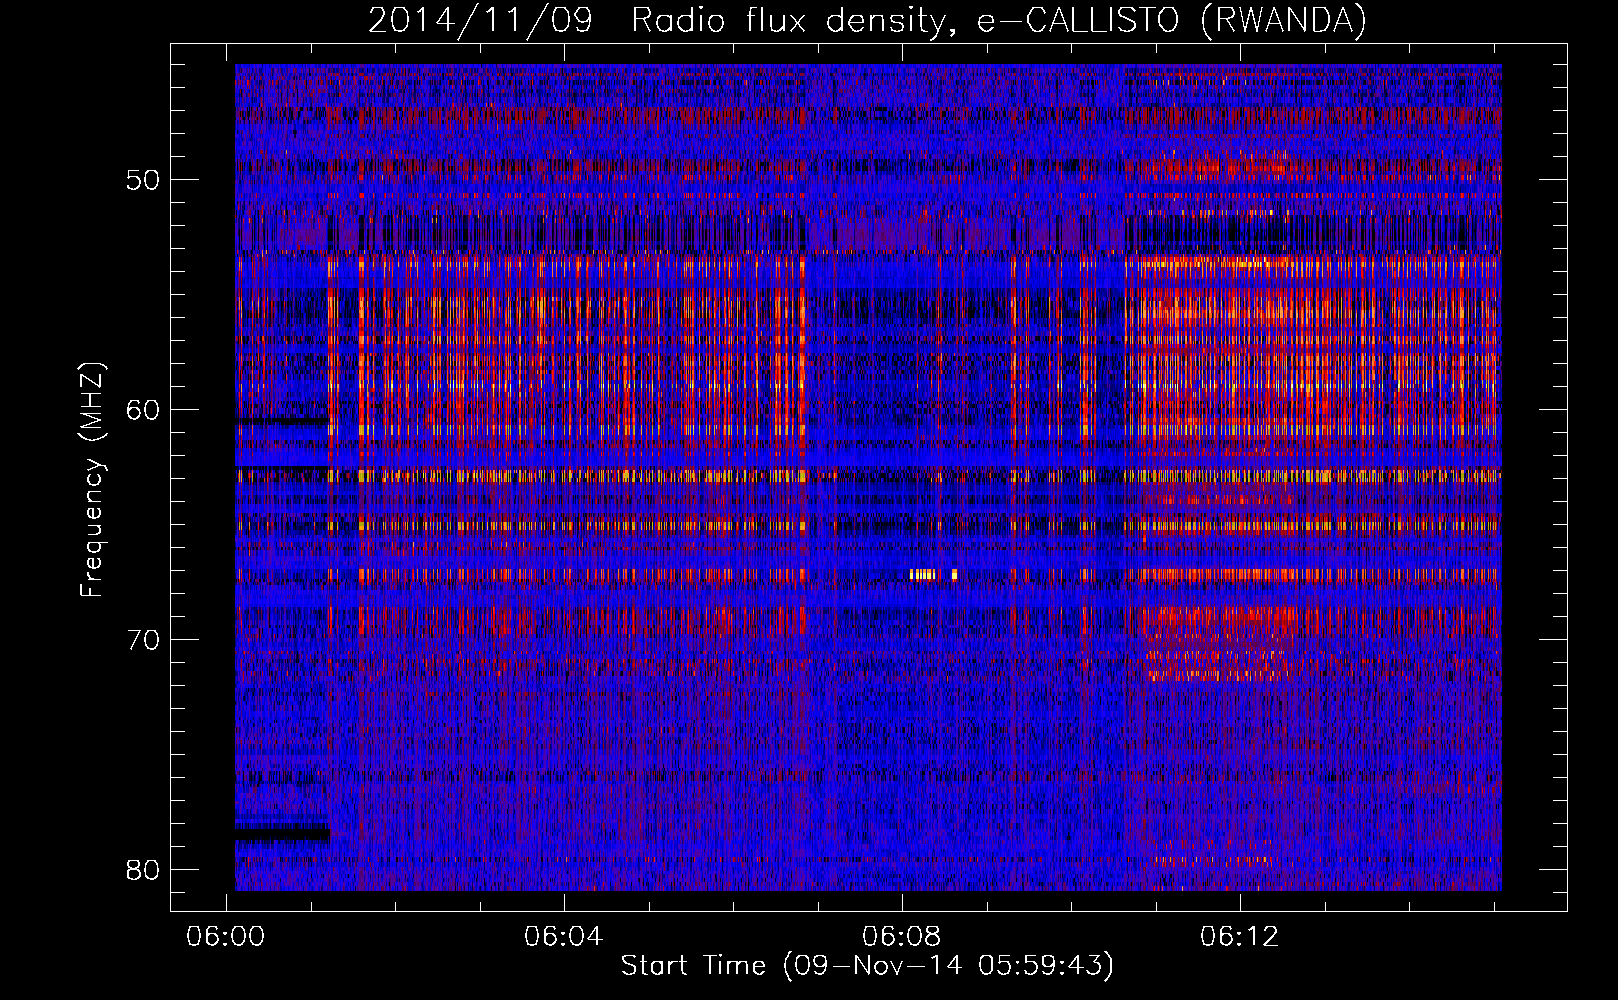The image size is (1618, 1000).
Task: Click the 'Frequency (MHZ)' y-axis label
Action: pyautogui.click(x=92, y=480)
